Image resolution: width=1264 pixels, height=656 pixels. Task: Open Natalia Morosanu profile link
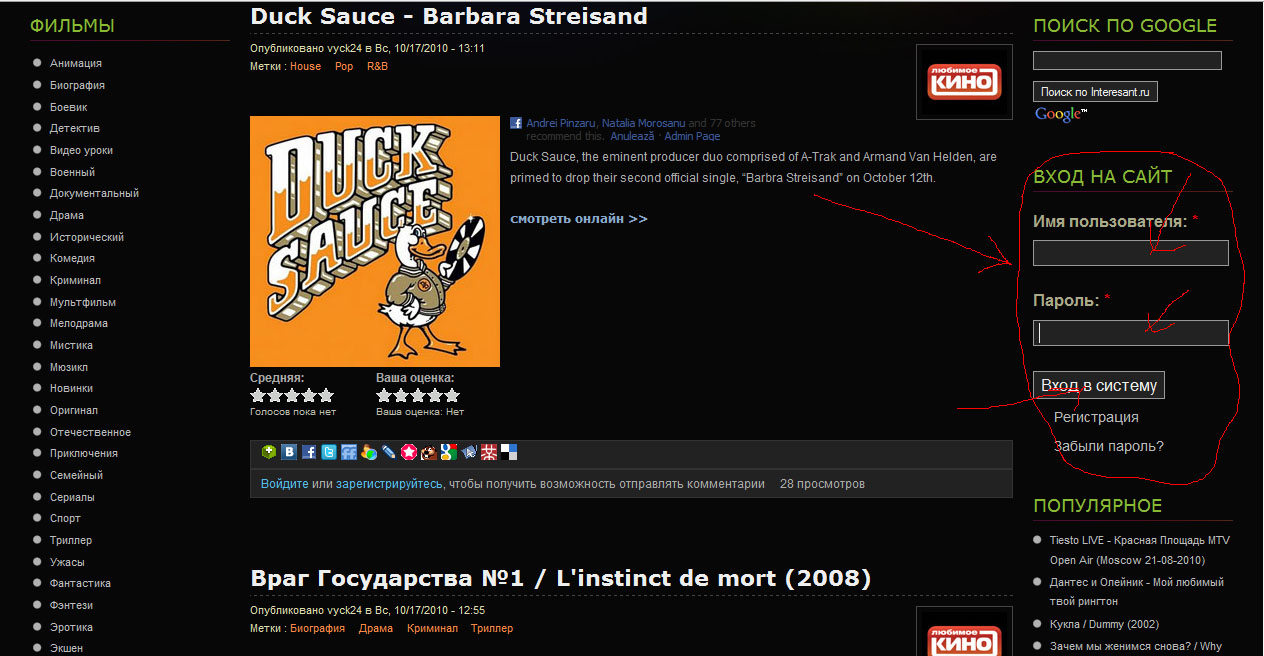pyautogui.click(x=644, y=123)
